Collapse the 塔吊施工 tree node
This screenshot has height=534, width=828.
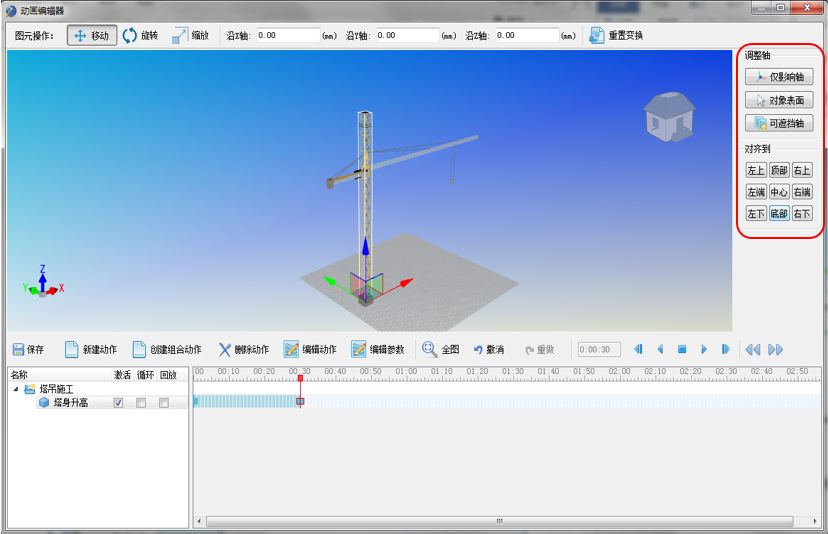(16, 389)
